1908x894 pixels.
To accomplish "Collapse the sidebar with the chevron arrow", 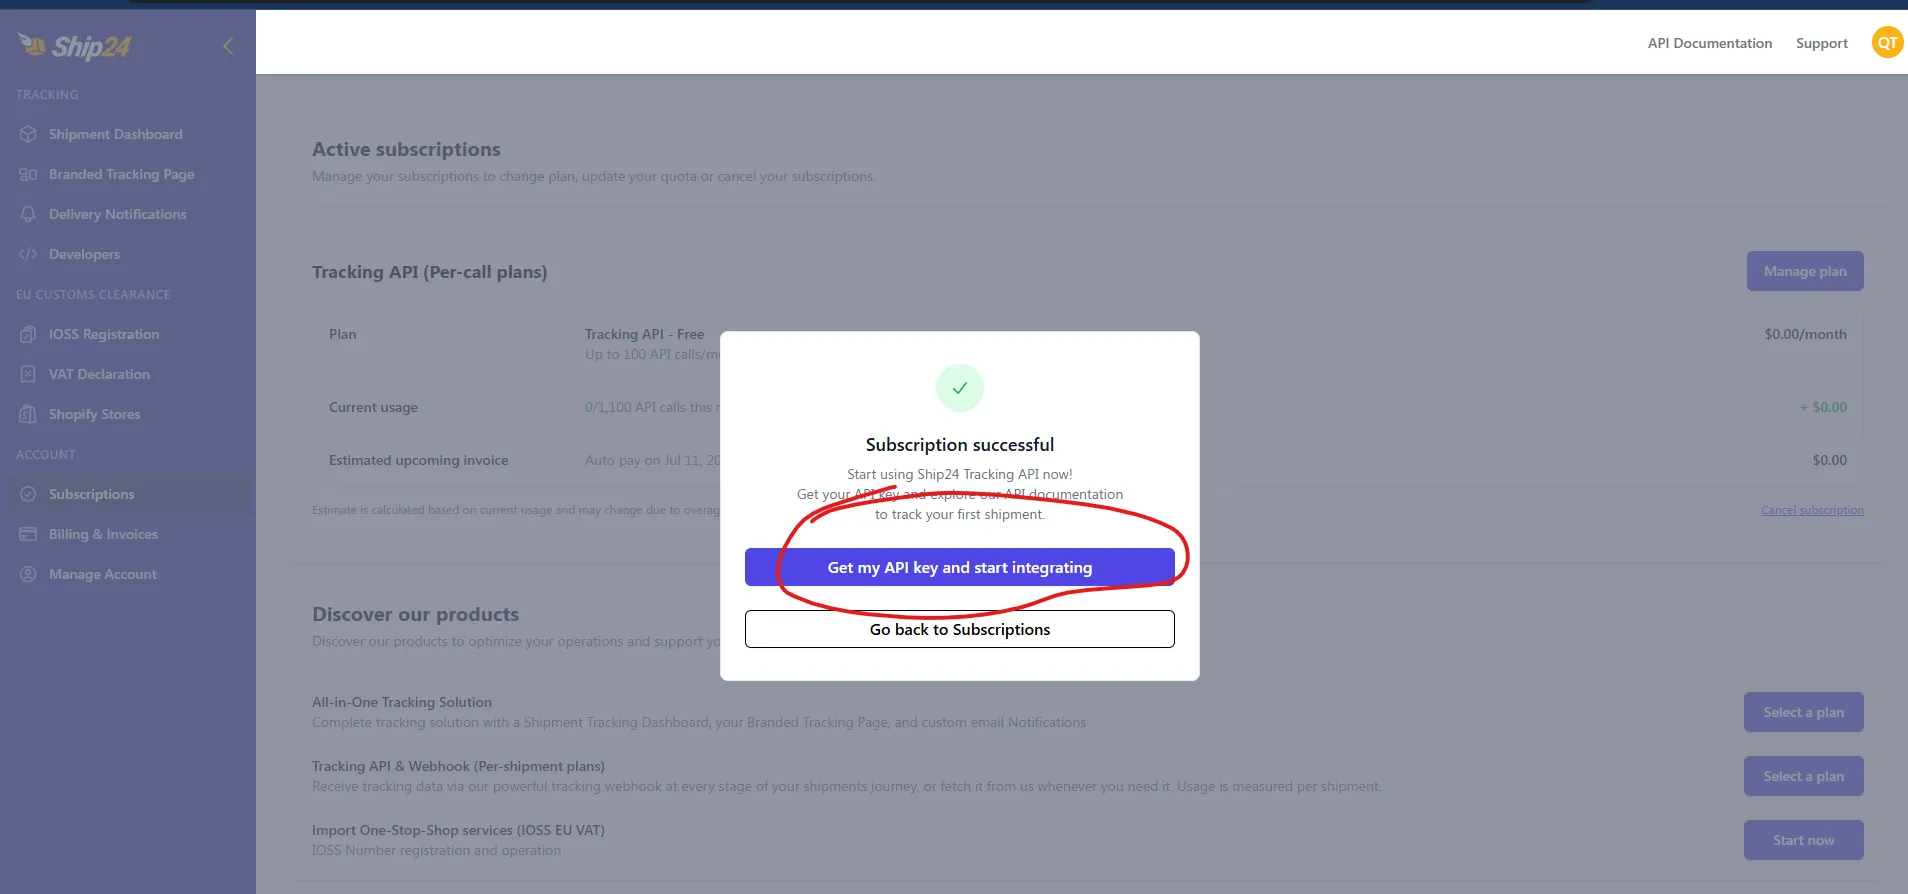I will pos(228,46).
